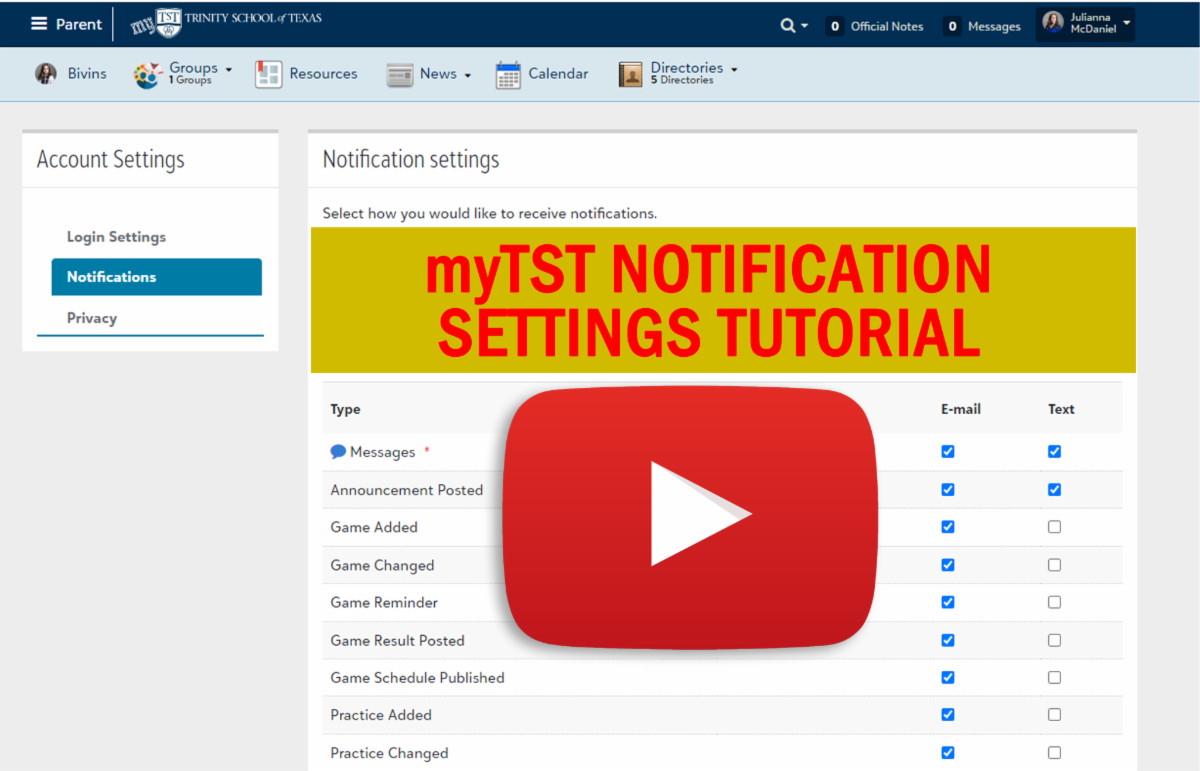
Task: Open the search magnifier in the top bar
Action: 788,26
